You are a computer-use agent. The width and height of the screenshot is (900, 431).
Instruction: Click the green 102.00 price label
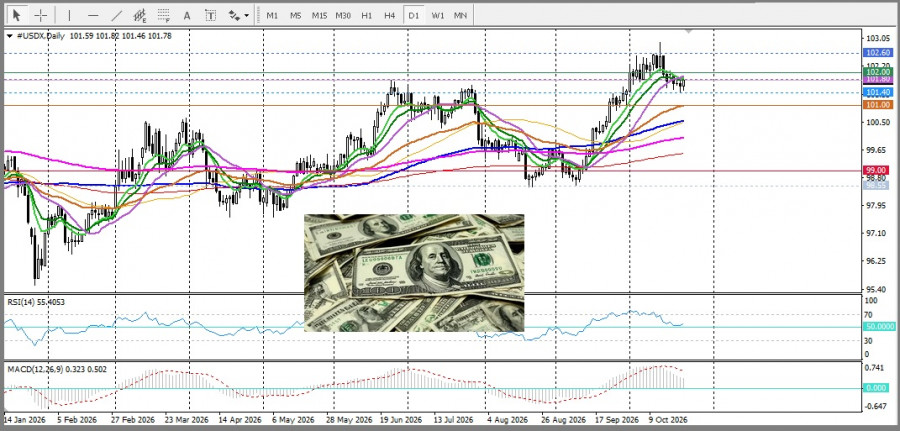878,72
